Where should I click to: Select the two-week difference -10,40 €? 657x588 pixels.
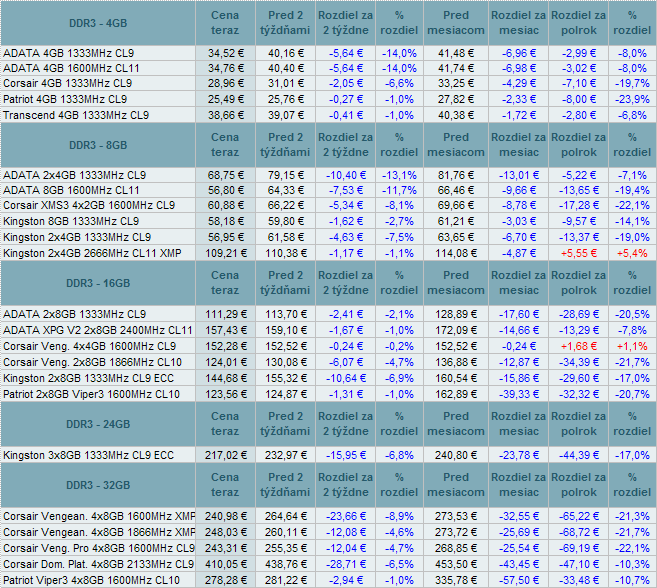[x=345, y=175]
